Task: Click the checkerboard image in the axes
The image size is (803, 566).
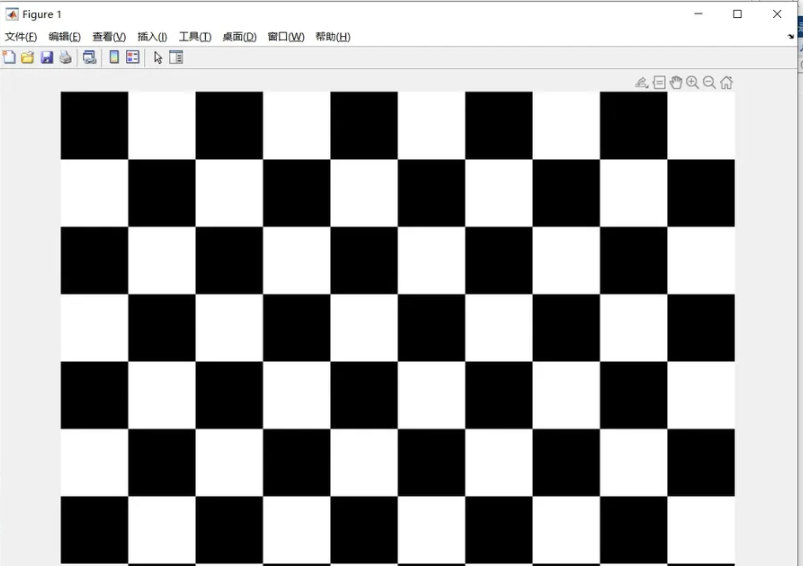Action: click(x=397, y=328)
